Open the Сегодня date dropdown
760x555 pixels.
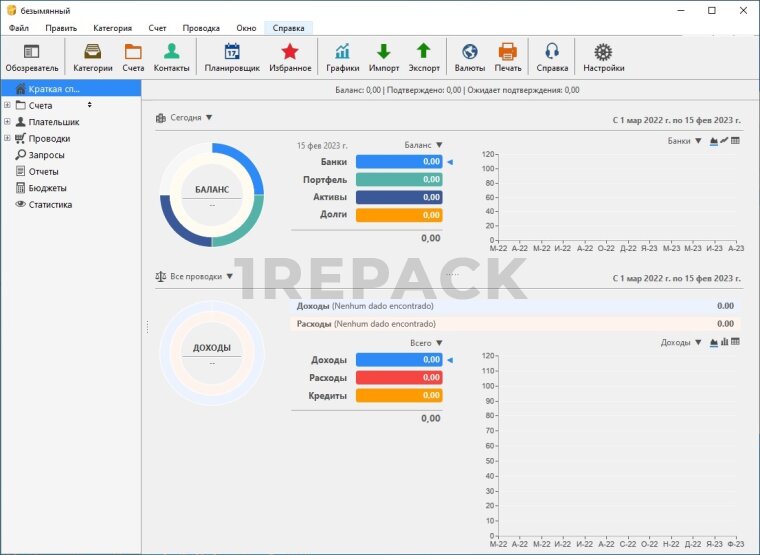[x=185, y=118]
